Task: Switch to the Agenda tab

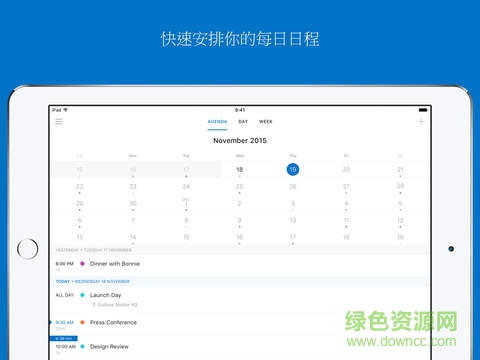Action: (217, 122)
